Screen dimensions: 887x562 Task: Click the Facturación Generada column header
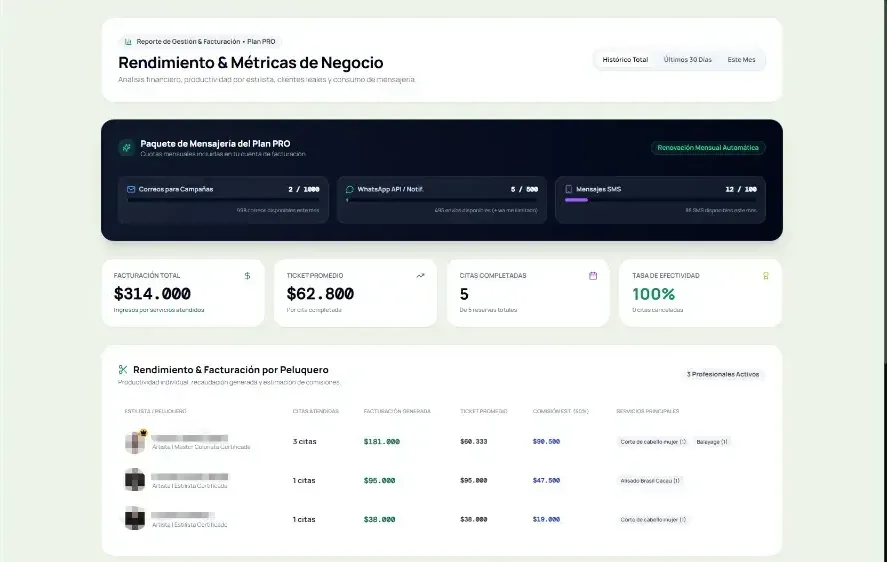coord(397,411)
